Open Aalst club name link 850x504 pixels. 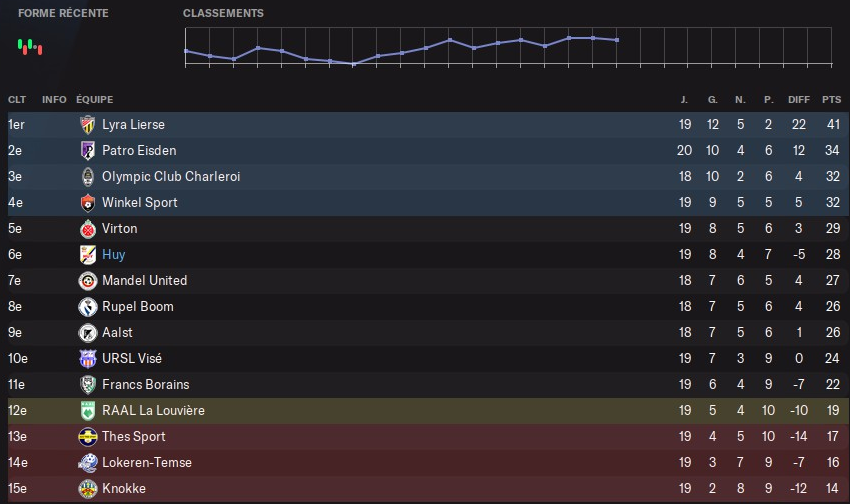pos(117,333)
